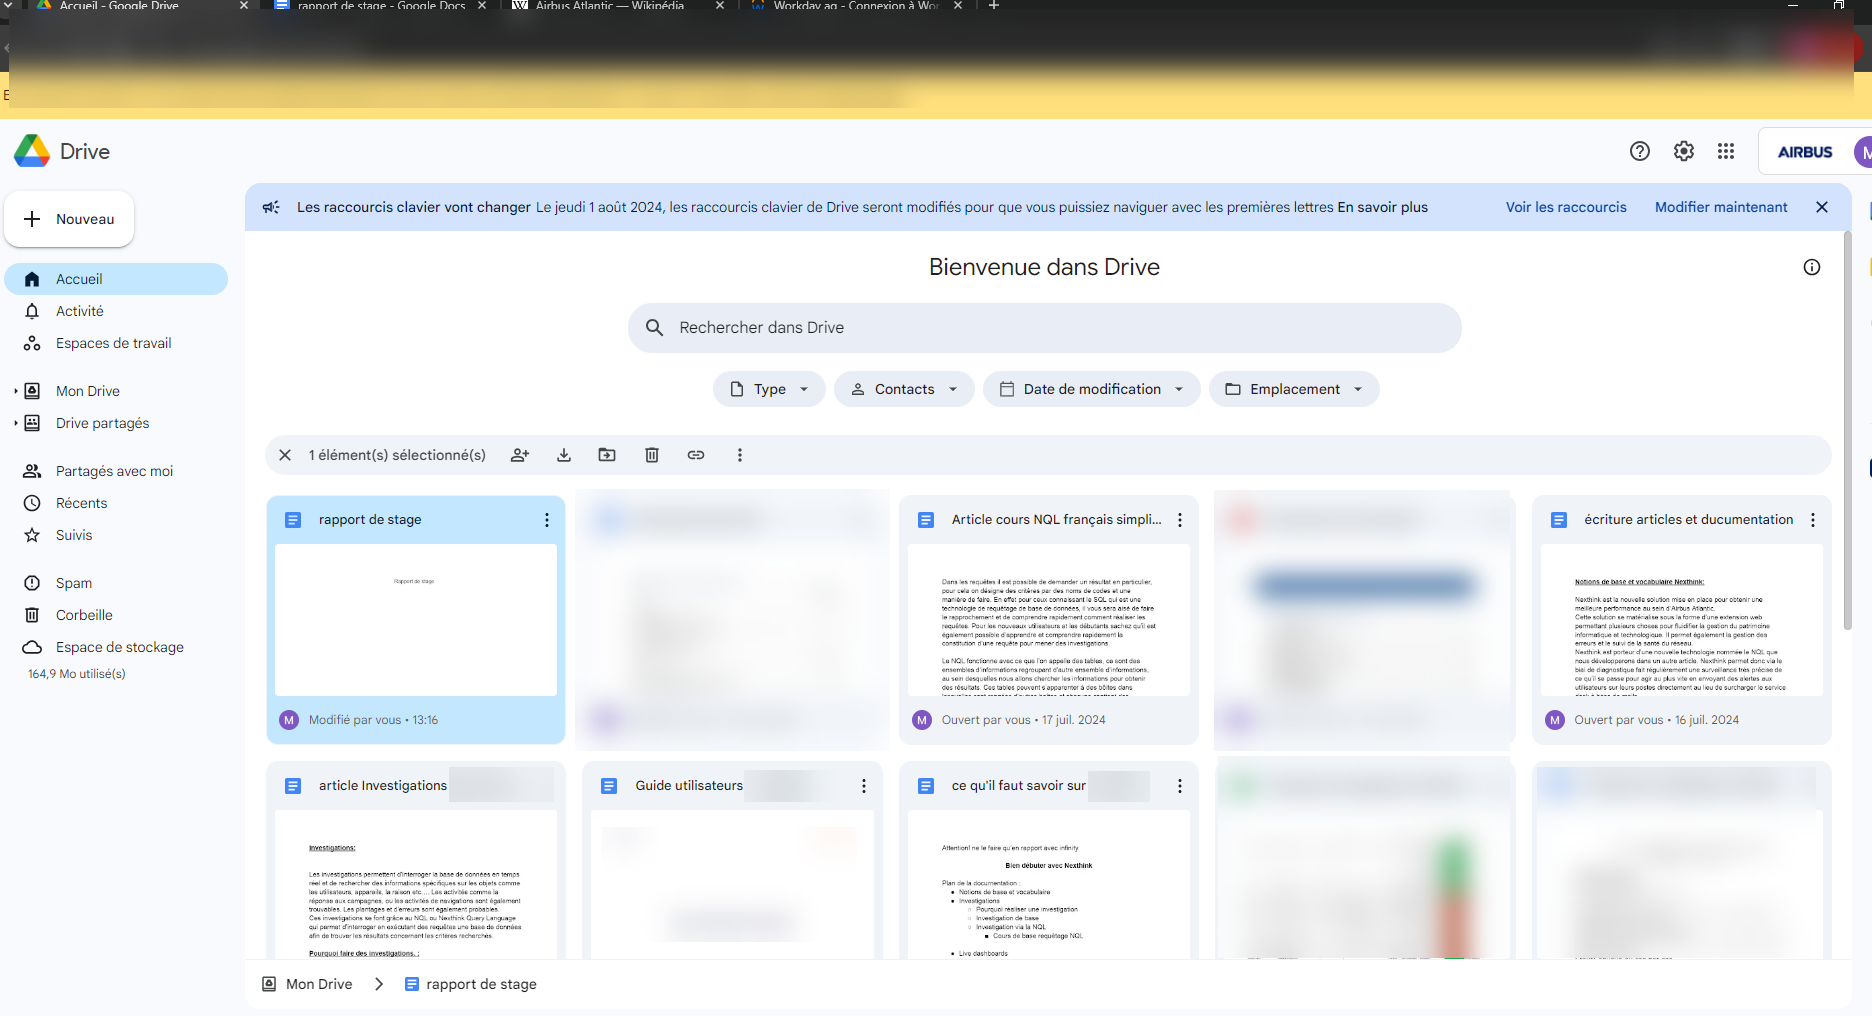
Task: Open En savoir plus about keyboard shortcuts
Action: (x=1384, y=207)
